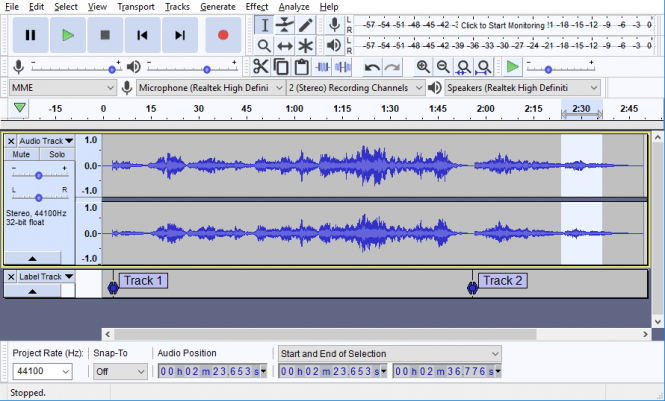Open the Speakers playback device dropdown
The height and width of the screenshot is (401, 665).
pyautogui.click(x=522, y=88)
